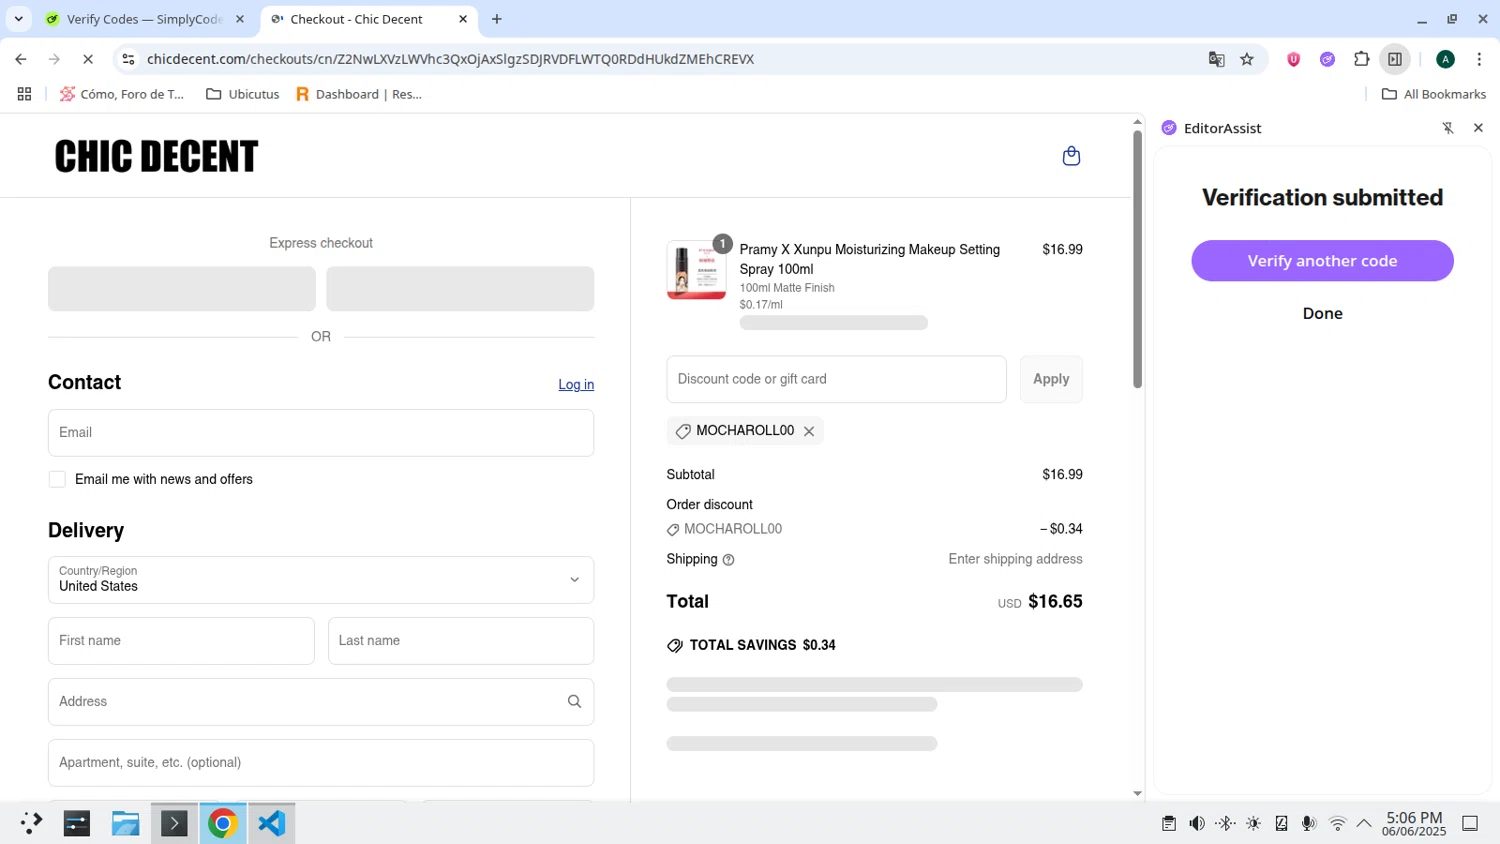Viewport: 1500px width, 844px height.
Task: Open the Wi-Fi network tray icon
Action: coord(1337,824)
